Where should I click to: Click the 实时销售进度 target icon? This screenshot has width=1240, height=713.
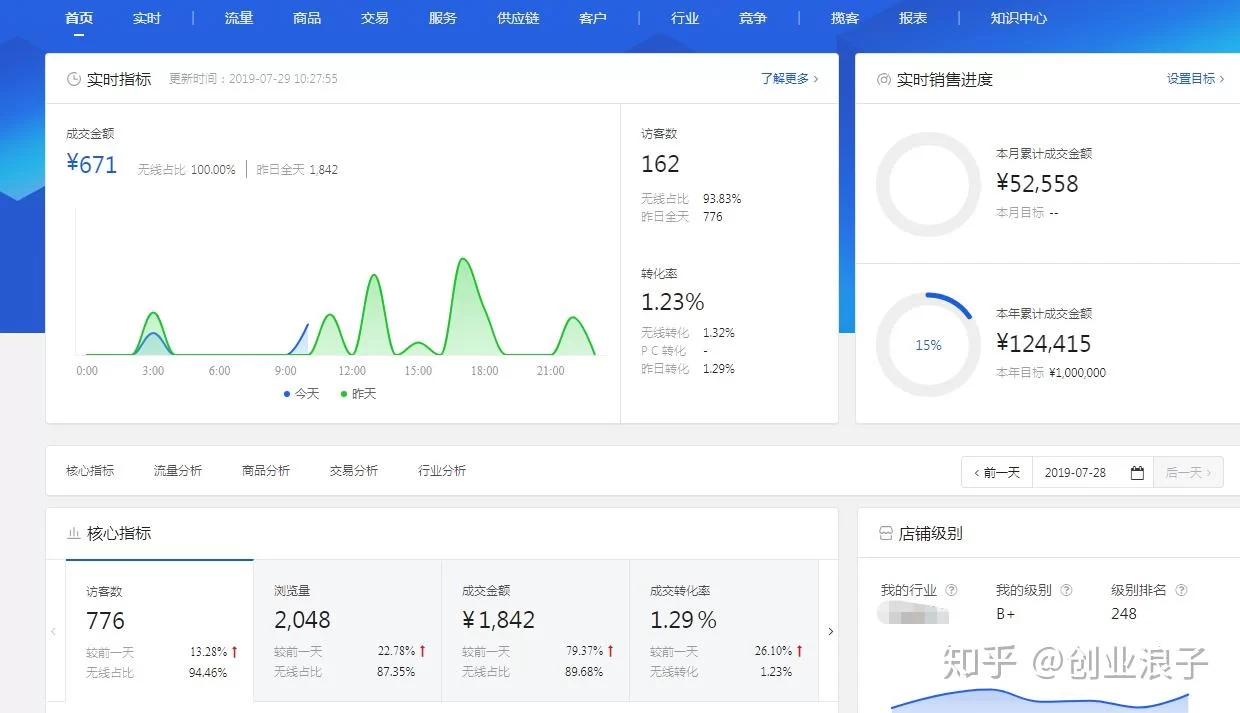tap(883, 79)
